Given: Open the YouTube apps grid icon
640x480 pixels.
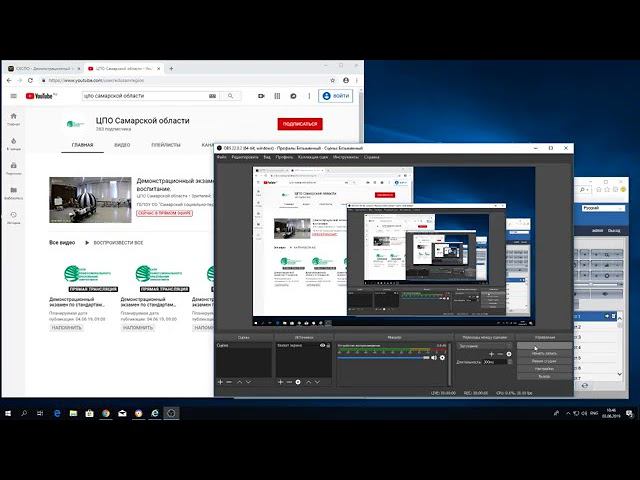Looking at the screenshot, I should pyautogui.click(x=277, y=96).
